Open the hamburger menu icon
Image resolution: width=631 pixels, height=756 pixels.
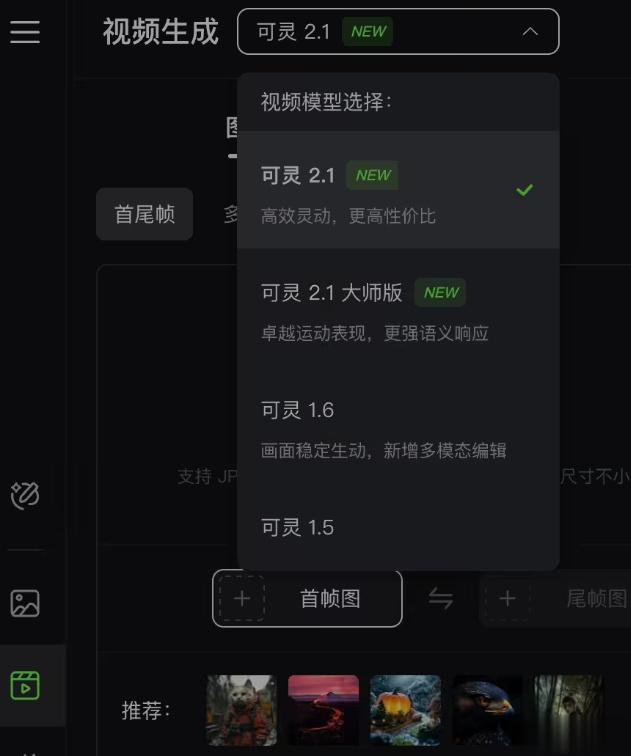coord(25,32)
